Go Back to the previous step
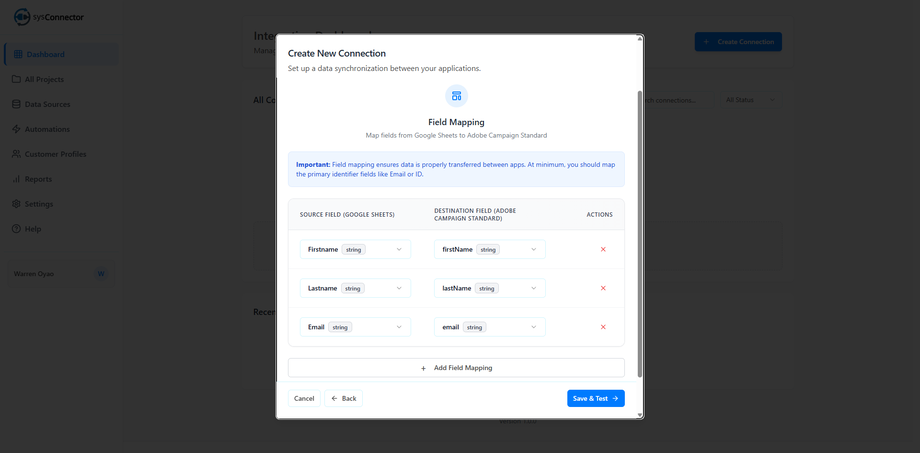The image size is (920, 453). pyautogui.click(x=343, y=398)
